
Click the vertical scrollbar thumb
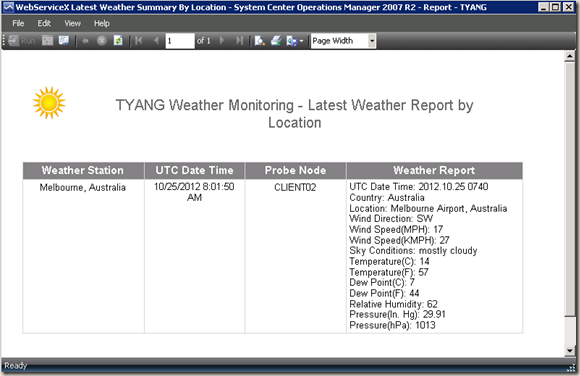coord(570,189)
